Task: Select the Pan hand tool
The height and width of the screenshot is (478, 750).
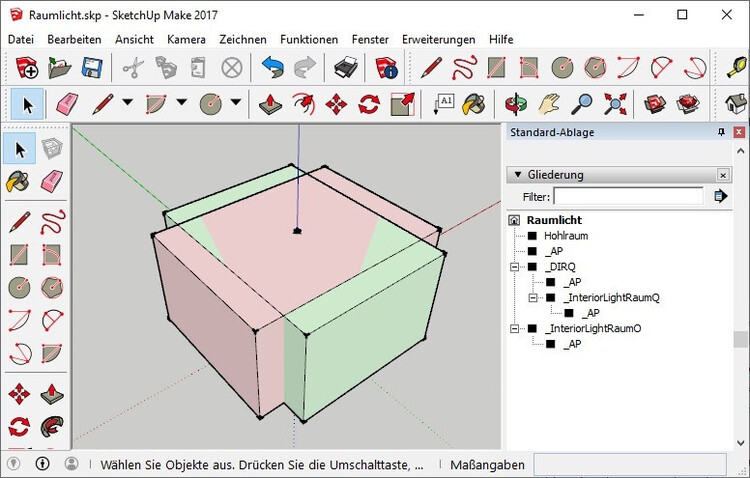Action: tap(549, 103)
